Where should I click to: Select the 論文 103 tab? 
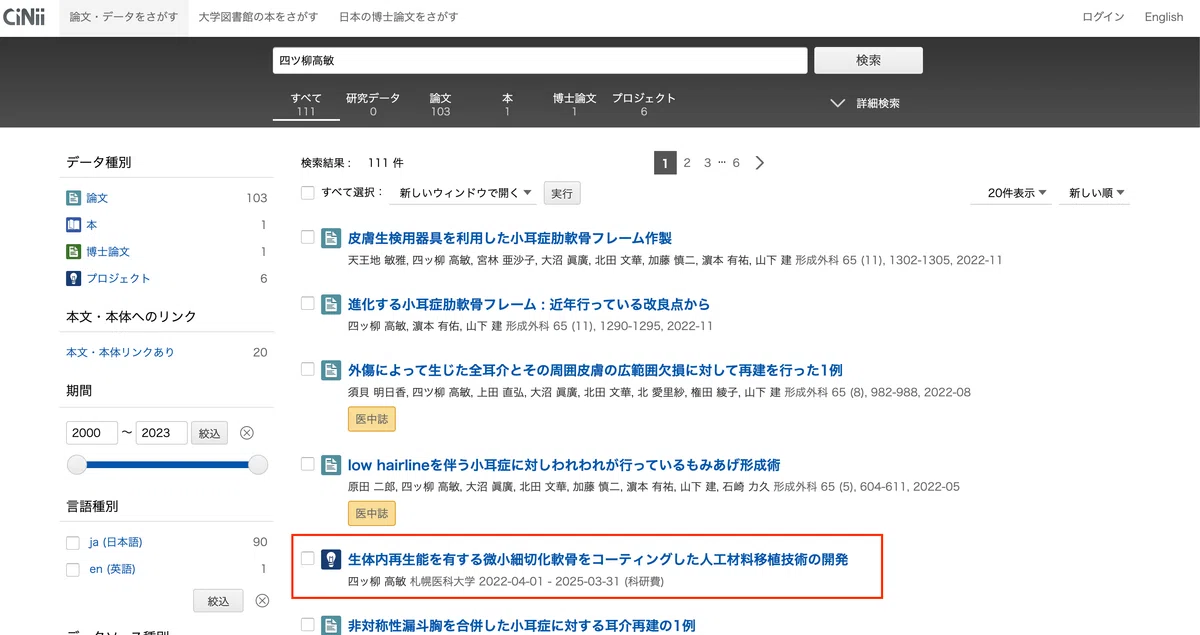click(x=440, y=104)
